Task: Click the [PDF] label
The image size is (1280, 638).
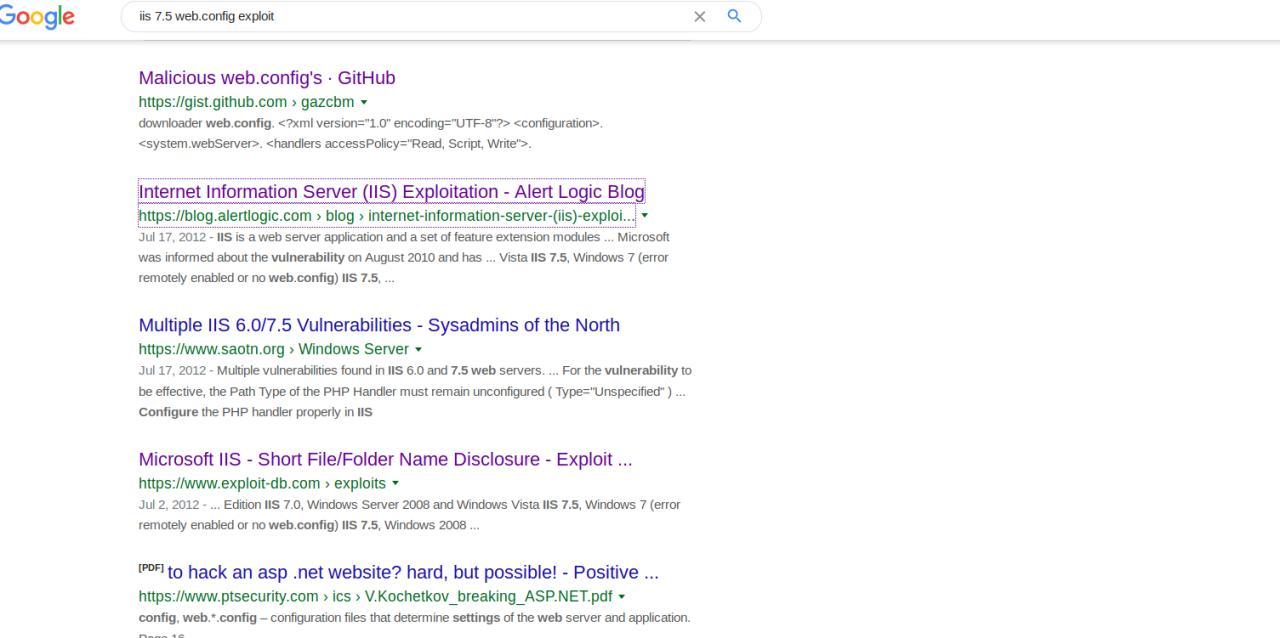Action: coord(151,569)
